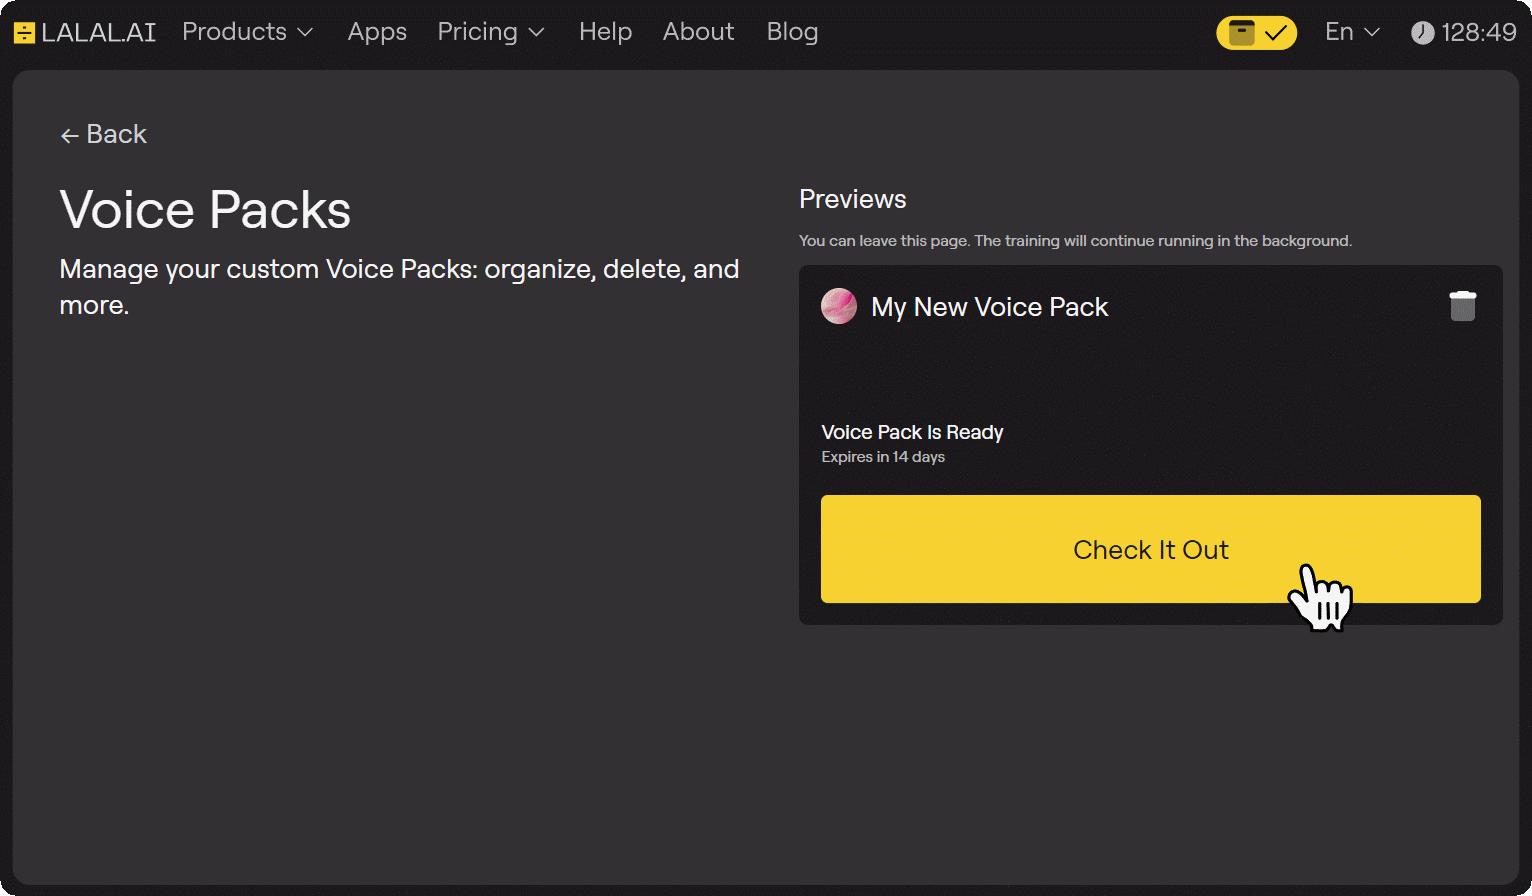Image resolution: width=1532 pixels, height=896 pixels.
Task: Open the Help page
Action: point(605,32)
